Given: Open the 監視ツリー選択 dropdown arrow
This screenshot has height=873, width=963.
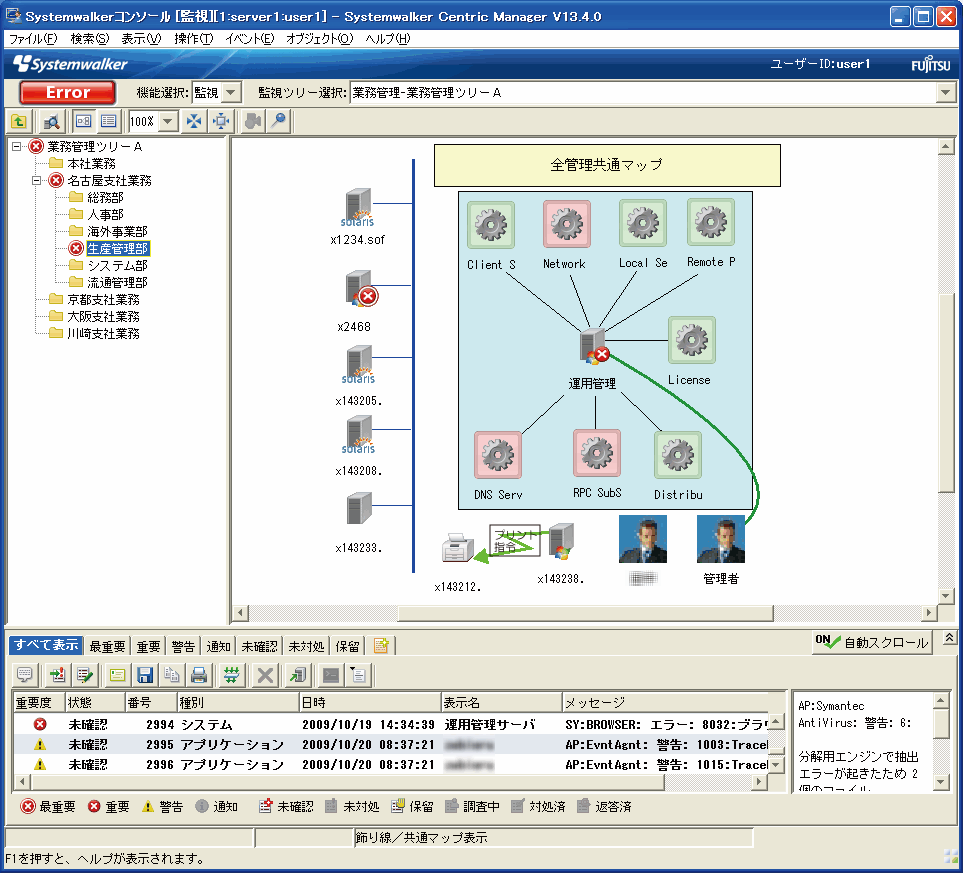Looking at the screenshot, I should click(945, 93).
